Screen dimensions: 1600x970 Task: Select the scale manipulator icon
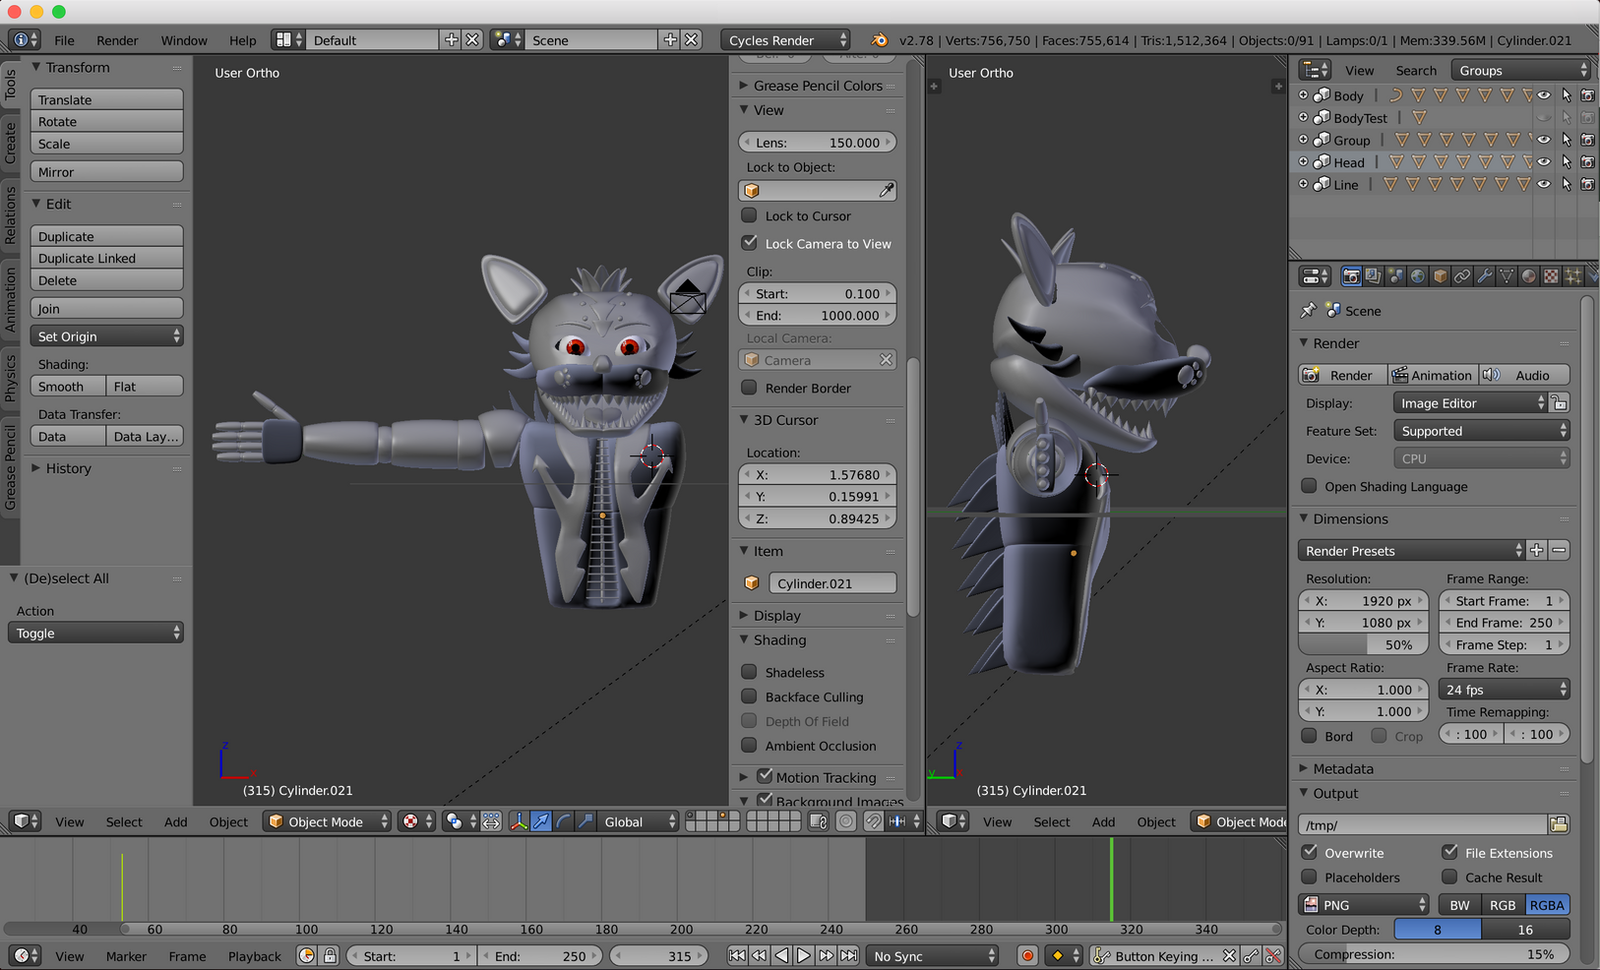tap(585, 821)
